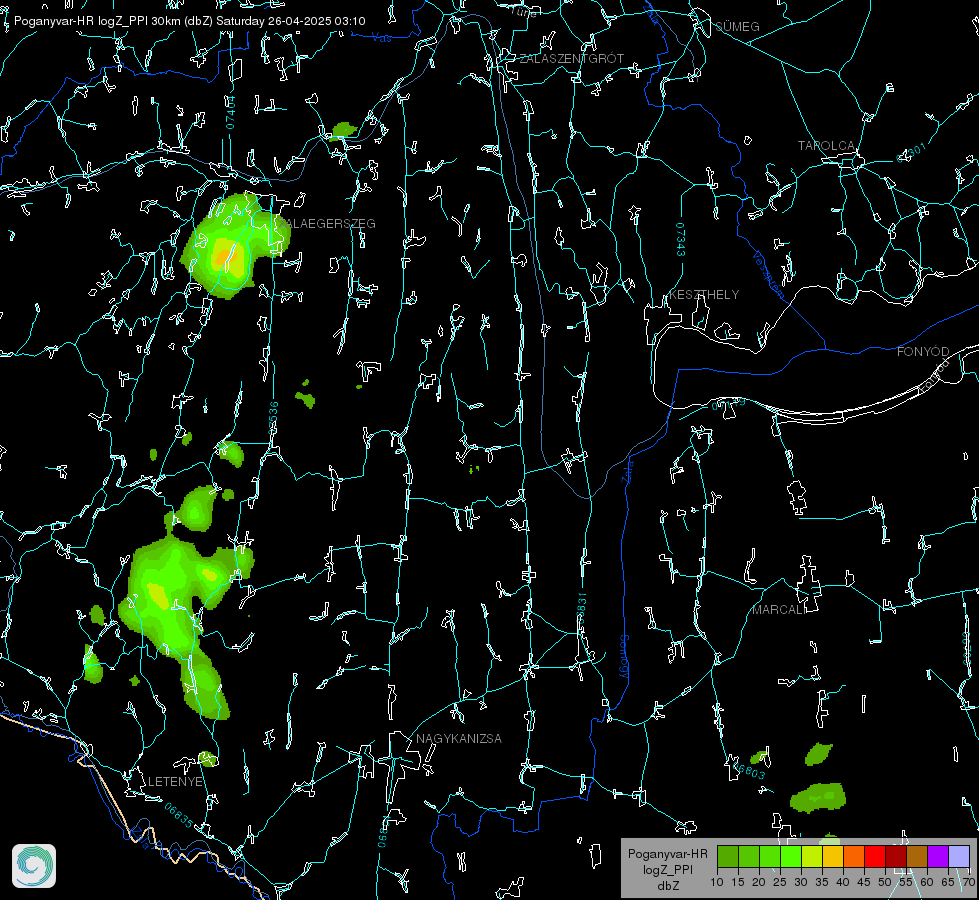Image resolution: width=979 pixels, height=900 pixels.
Task: Click the ZALAEGERSZEG city label
Action: (x=327, y=224)
